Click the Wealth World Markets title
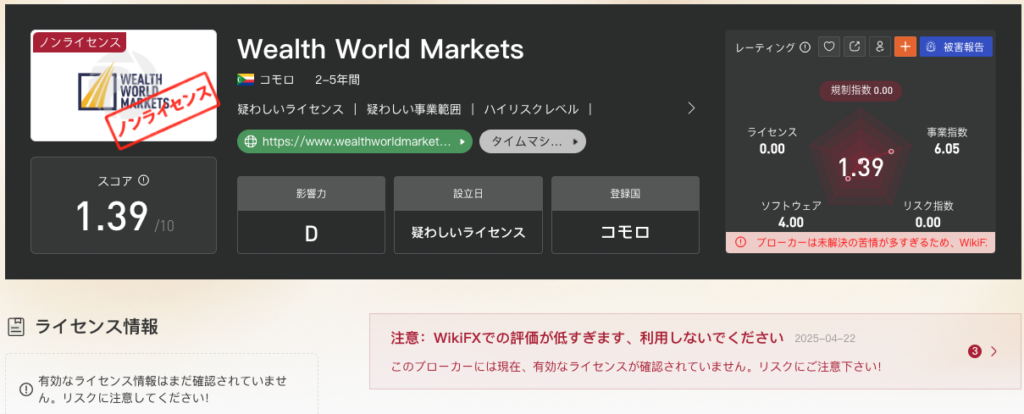The image size is (1024, 414). click(380, 49)
